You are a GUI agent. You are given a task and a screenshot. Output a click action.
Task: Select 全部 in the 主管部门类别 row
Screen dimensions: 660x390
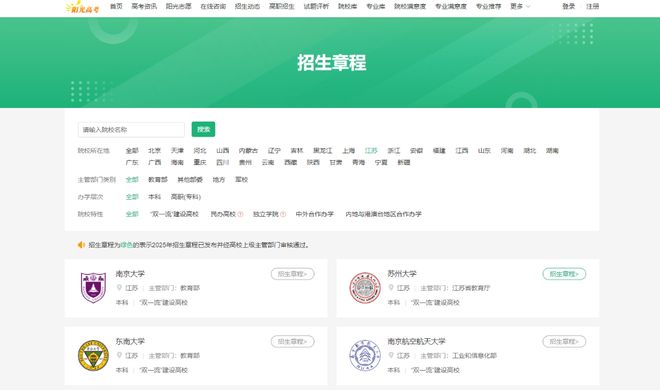[x=132, y=180]
